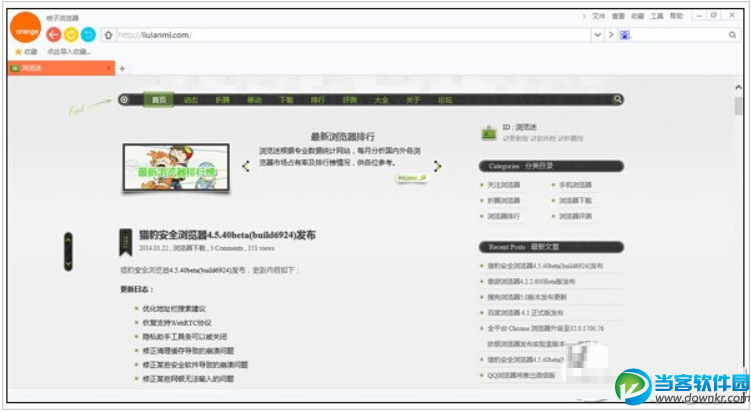
Task: Click the up arrow on the floating page scroller
Action: pos(68,240)
